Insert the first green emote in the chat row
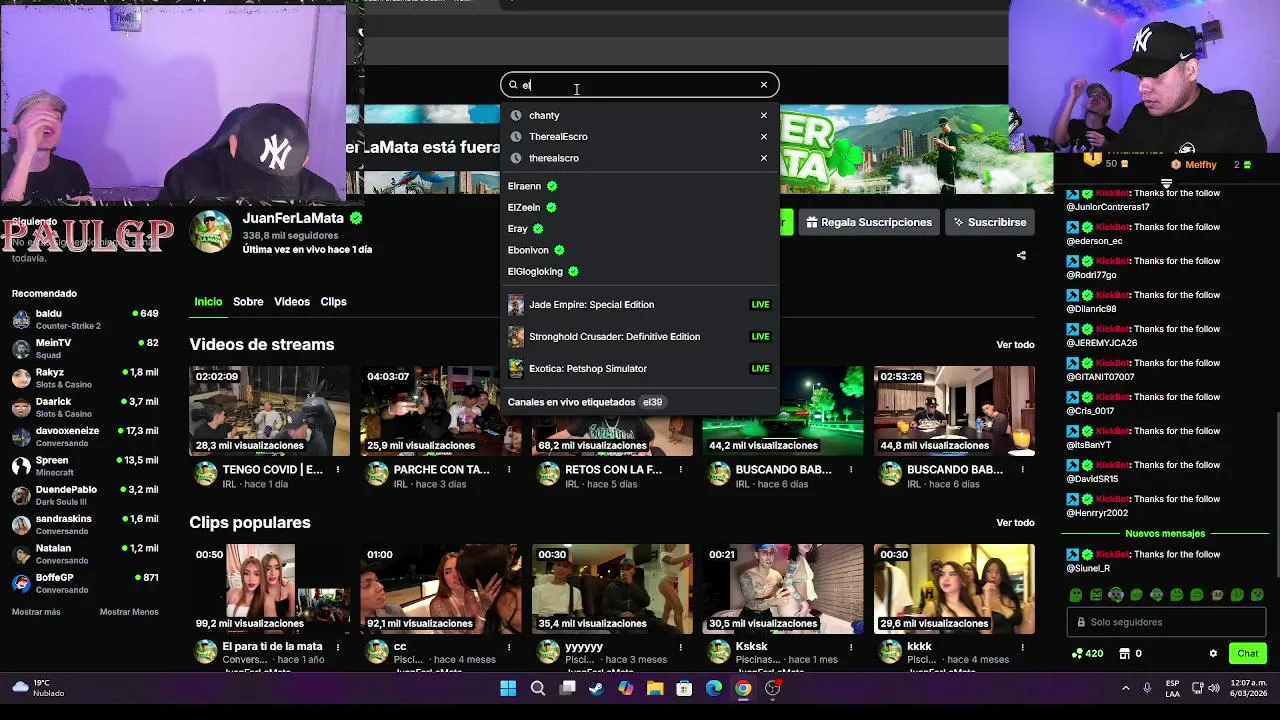The height and width of the screenshot is (720, 1280). (1076, 595)
